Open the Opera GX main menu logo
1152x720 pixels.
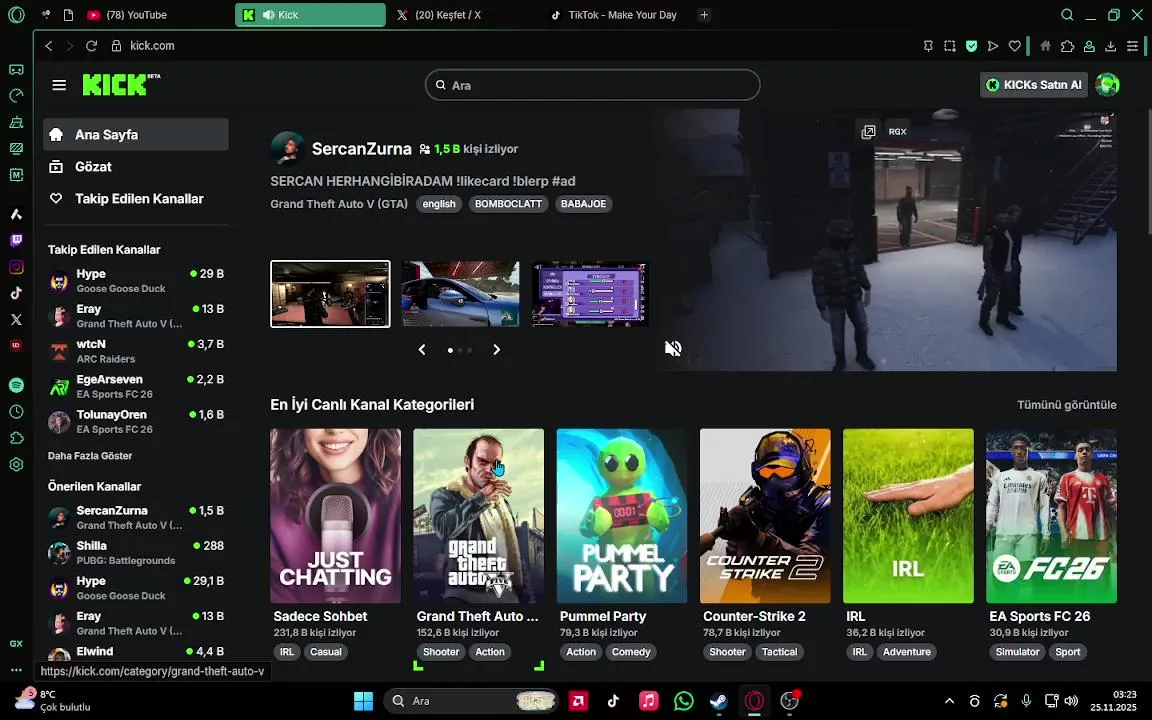tap(16, 15)
